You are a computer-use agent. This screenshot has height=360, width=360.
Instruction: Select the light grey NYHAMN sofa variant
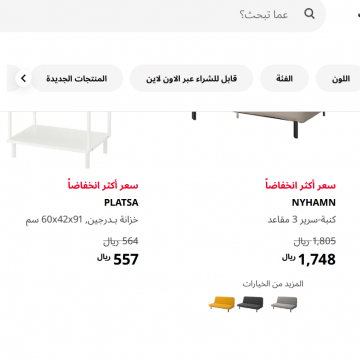coord(284,304)
